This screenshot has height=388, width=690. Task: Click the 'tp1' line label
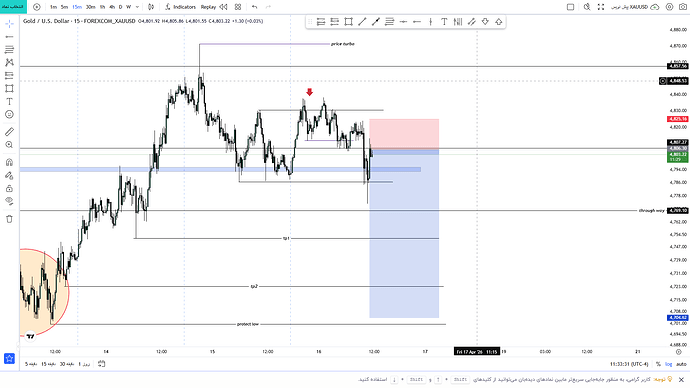click(286, 238)
